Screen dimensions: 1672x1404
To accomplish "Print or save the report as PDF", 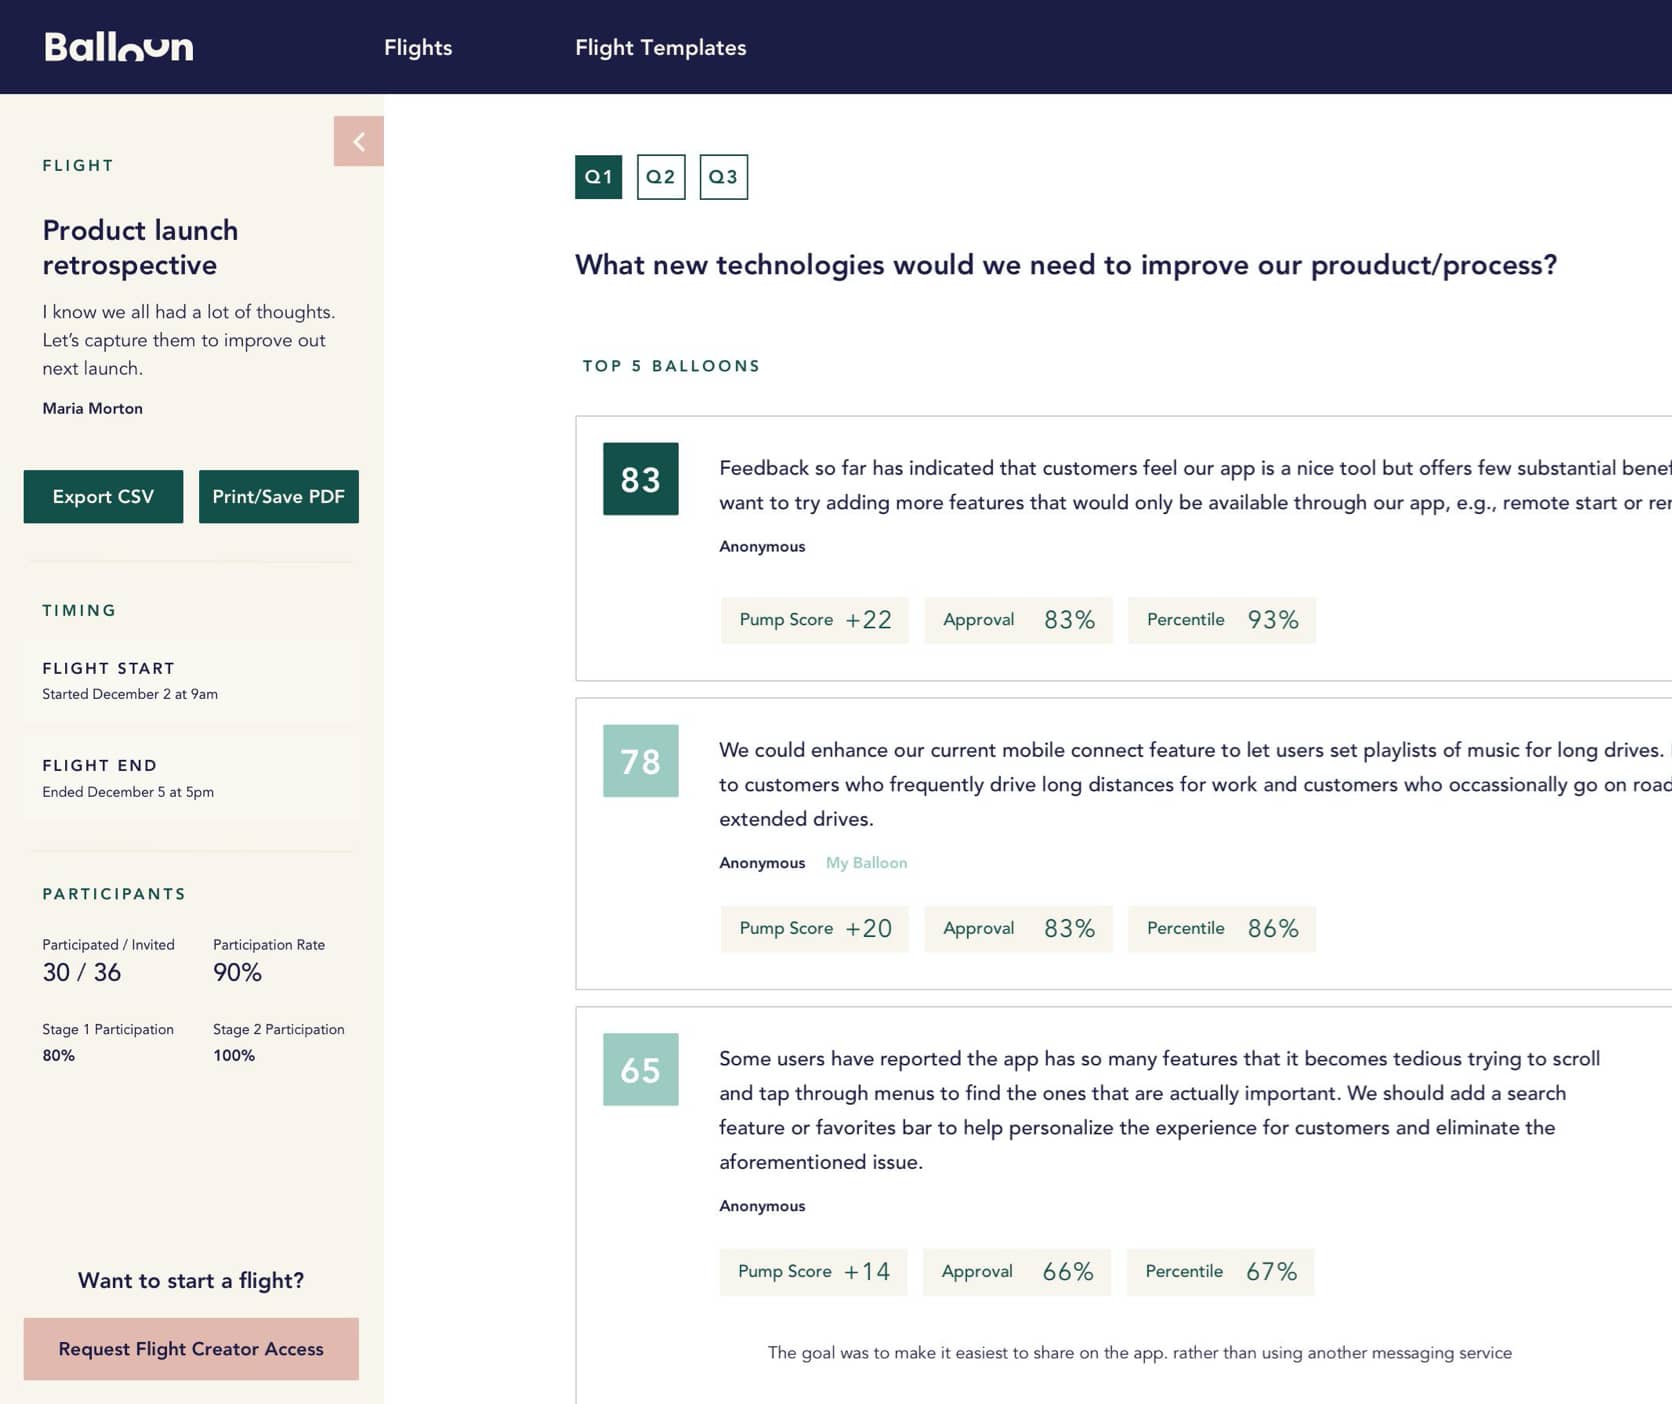I will (278, 496).
